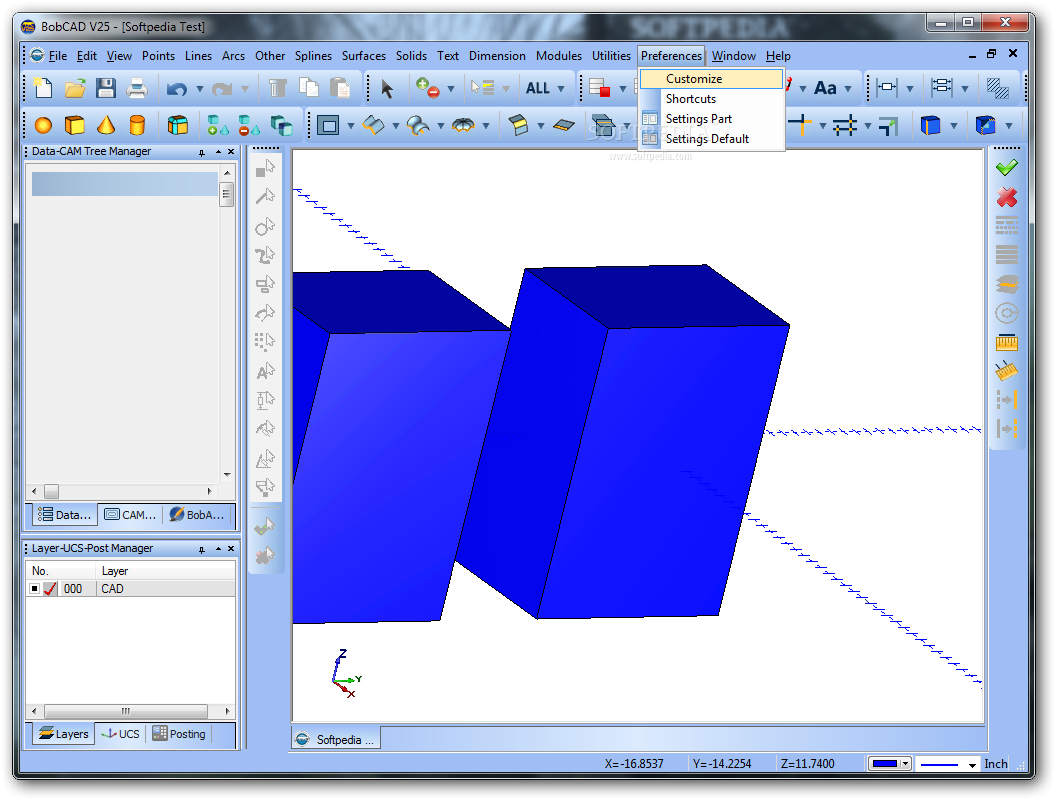Select the arrow pointer tool
The height and width of the screenshot is (800, 1056).
pyautogui.click(x=387, y=88)
